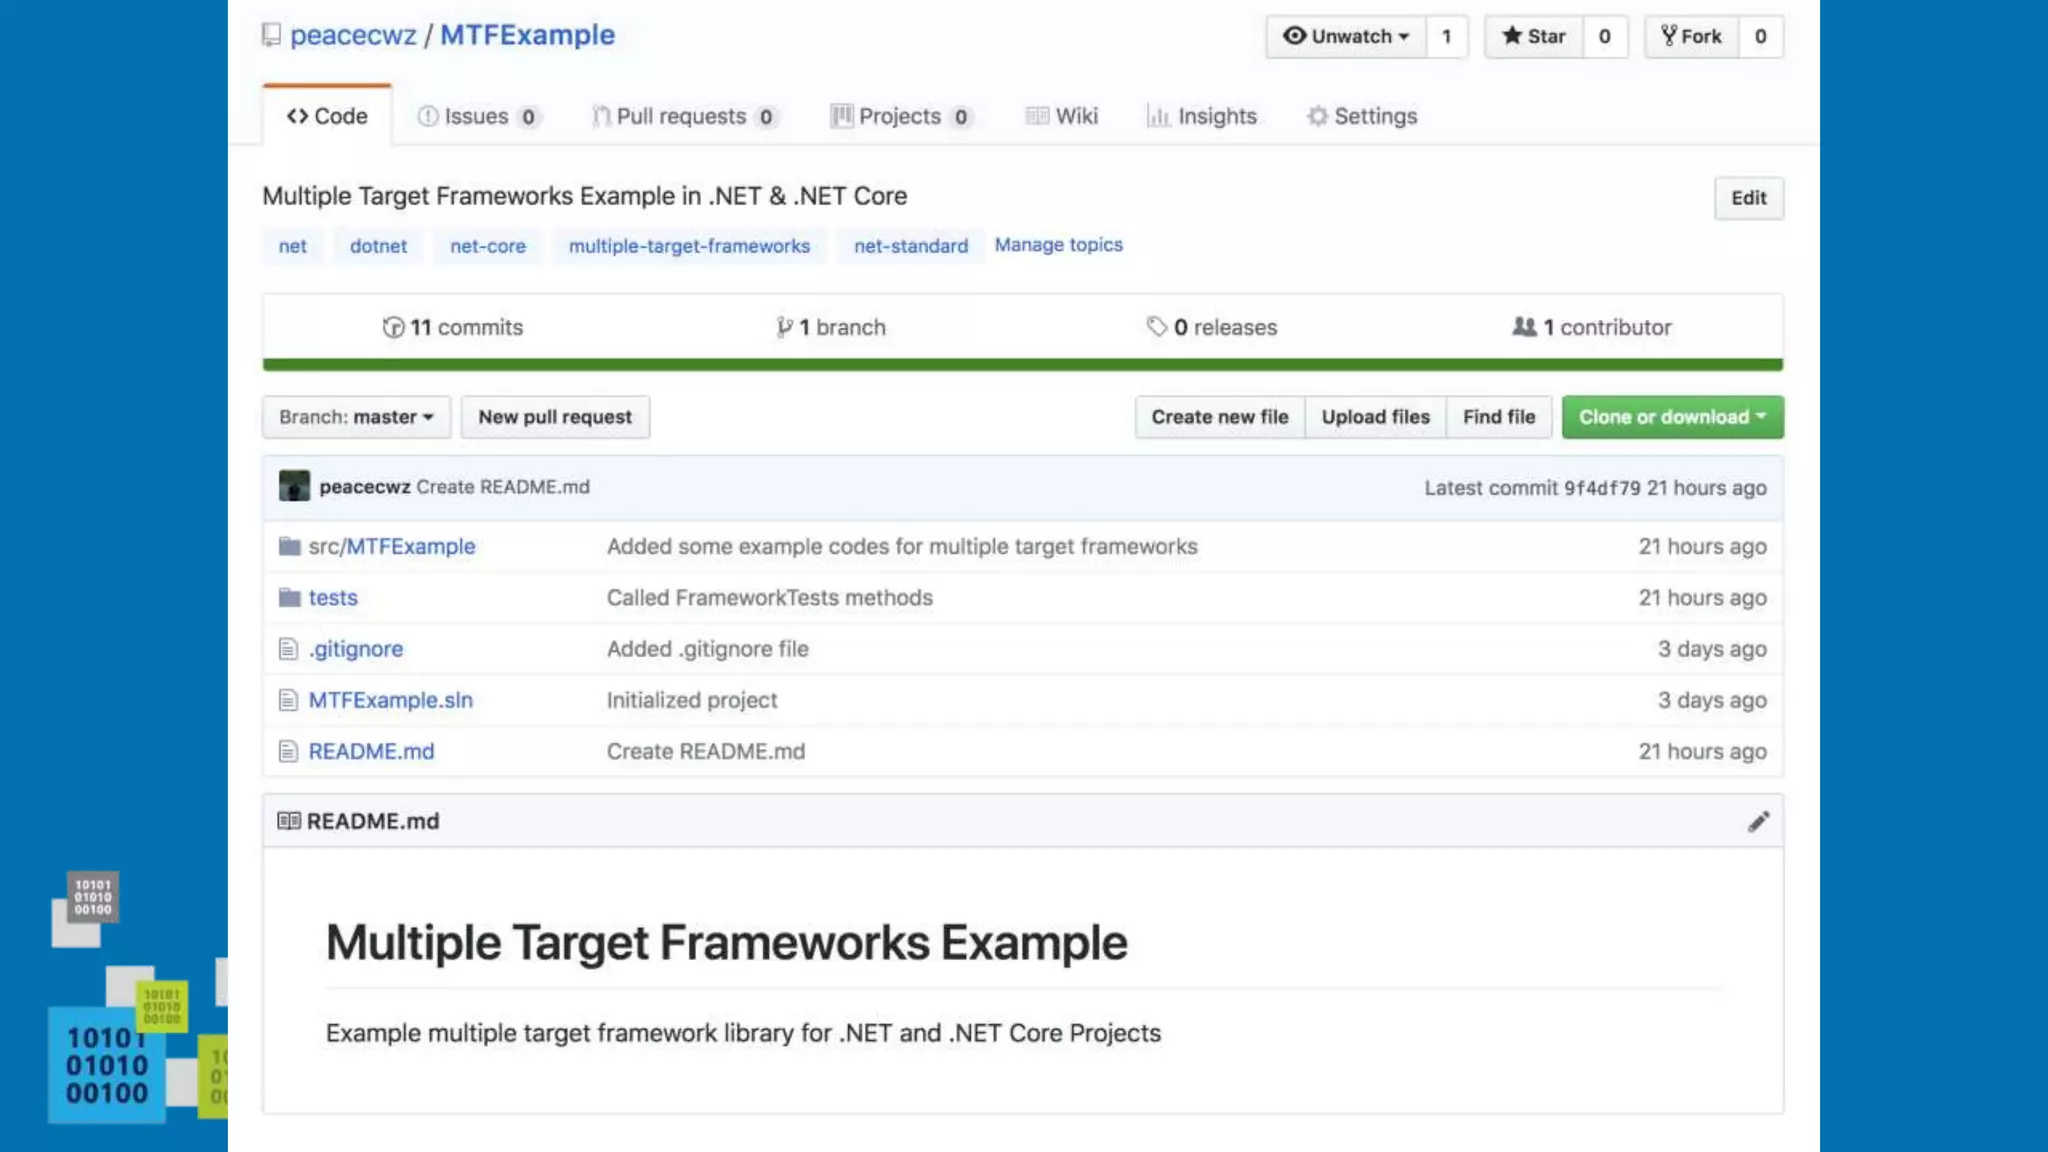2048x1152 pixels.
Task: Open the Wiki tab
Action: pyautogui.click(x=1062, y=116)
